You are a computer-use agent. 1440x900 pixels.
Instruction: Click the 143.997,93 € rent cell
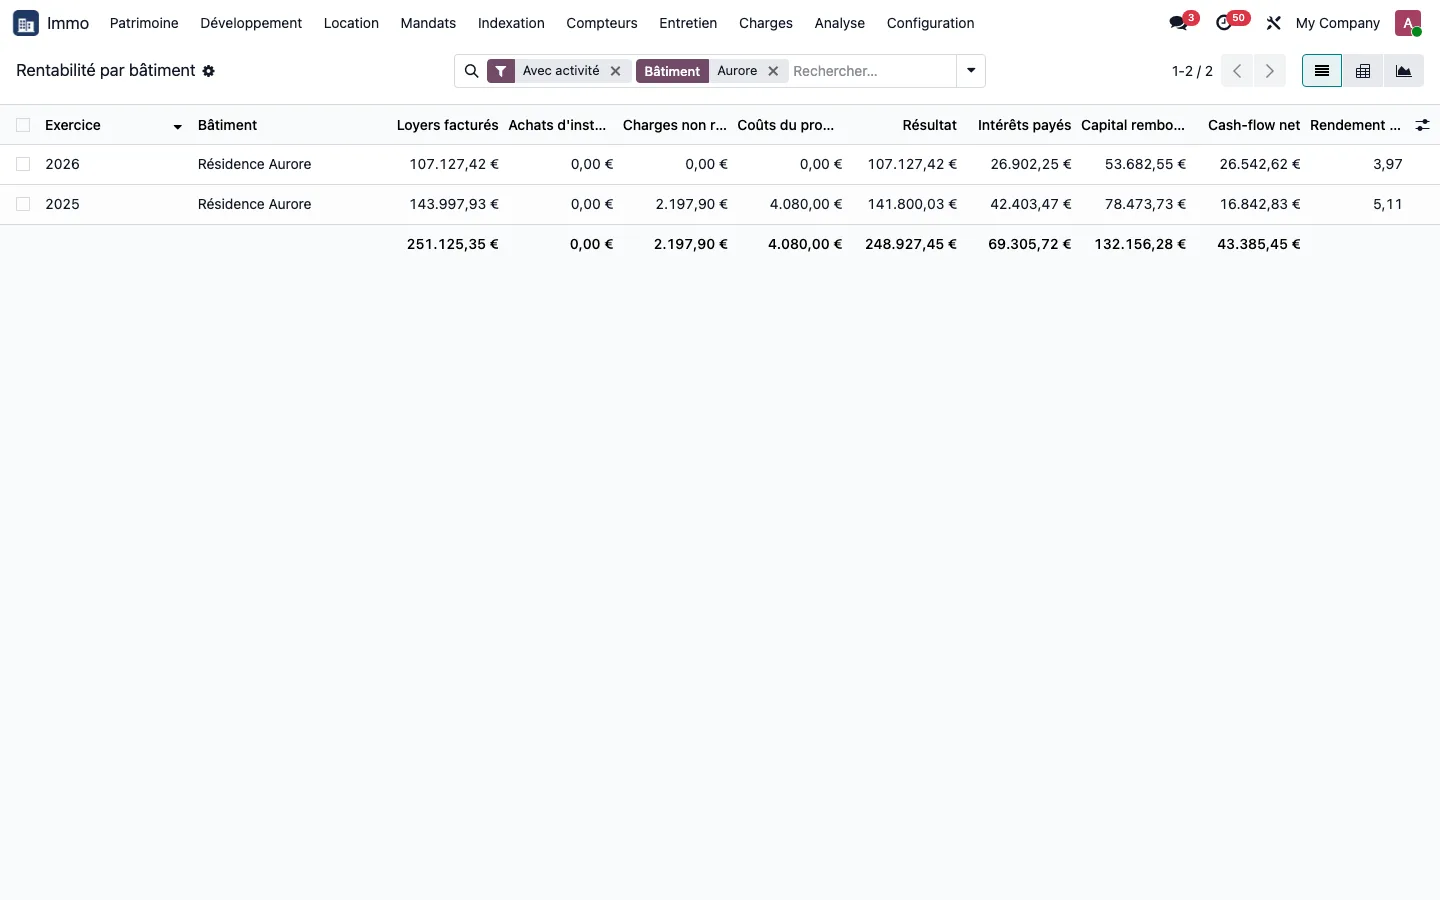pos(454,204)
